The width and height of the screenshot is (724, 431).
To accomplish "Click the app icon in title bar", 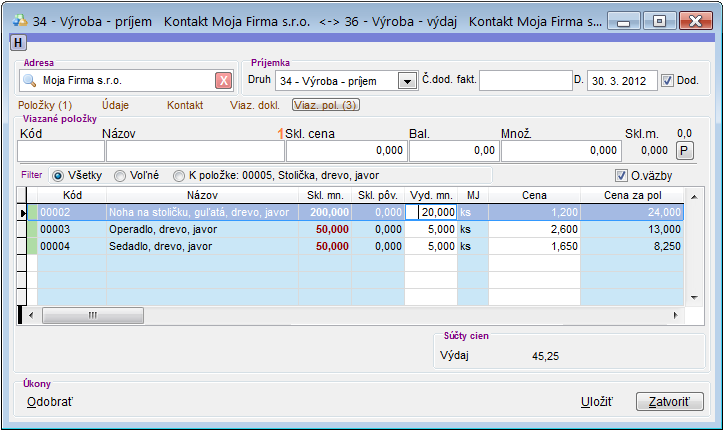I will (17, 20).
